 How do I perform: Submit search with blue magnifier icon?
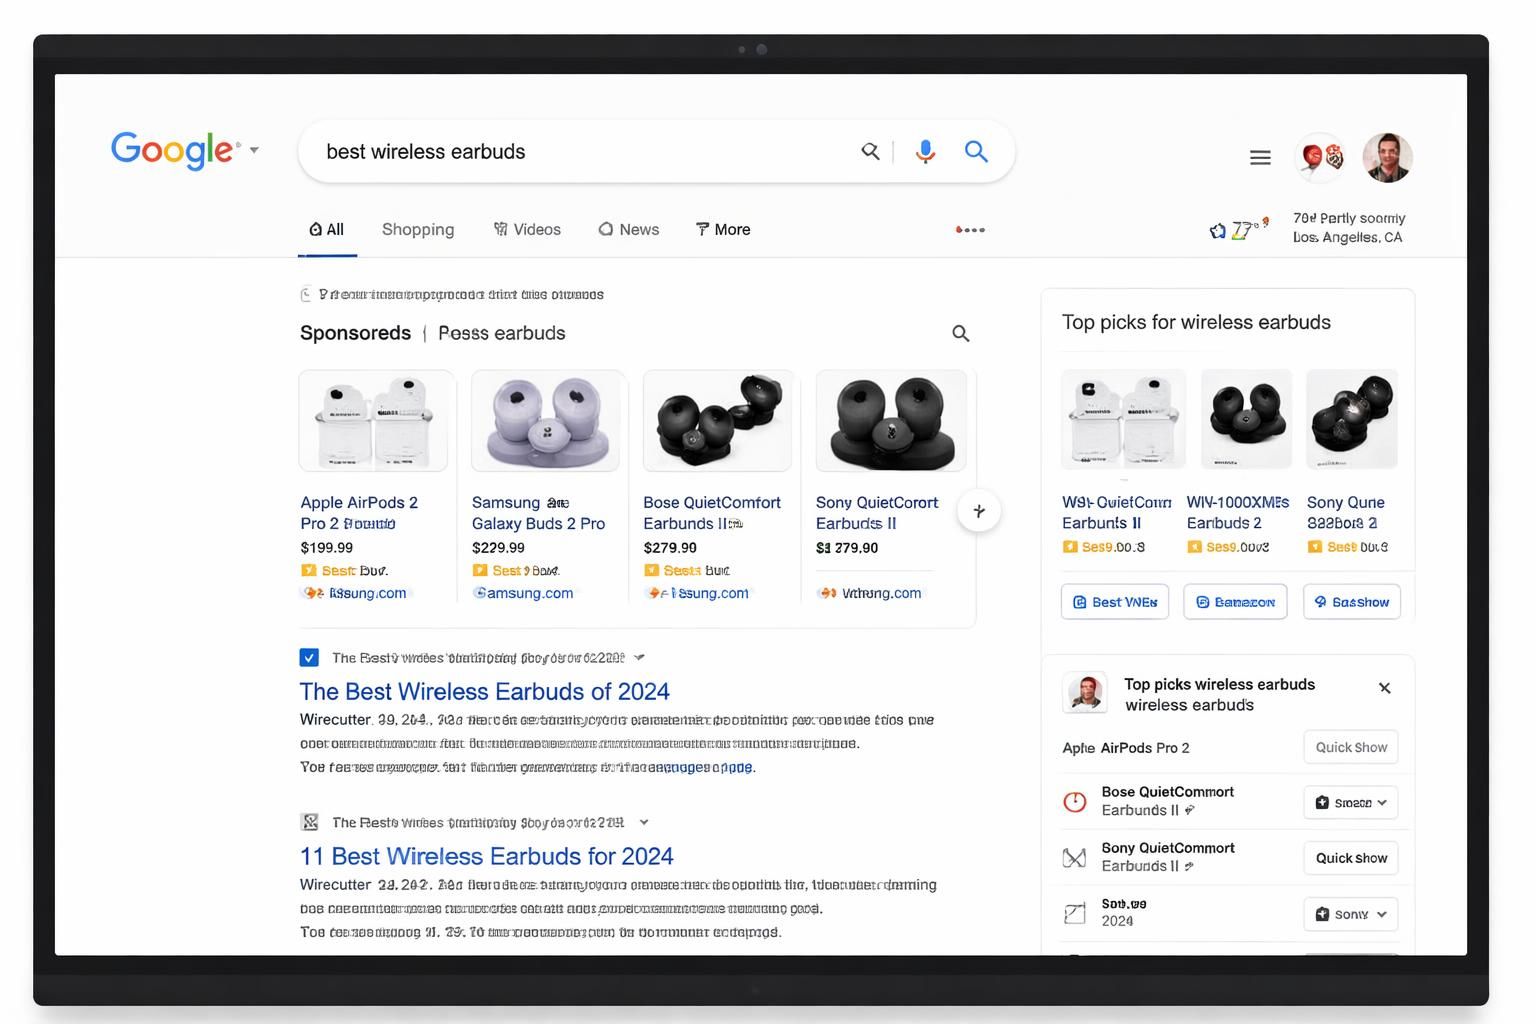(976, 151)
